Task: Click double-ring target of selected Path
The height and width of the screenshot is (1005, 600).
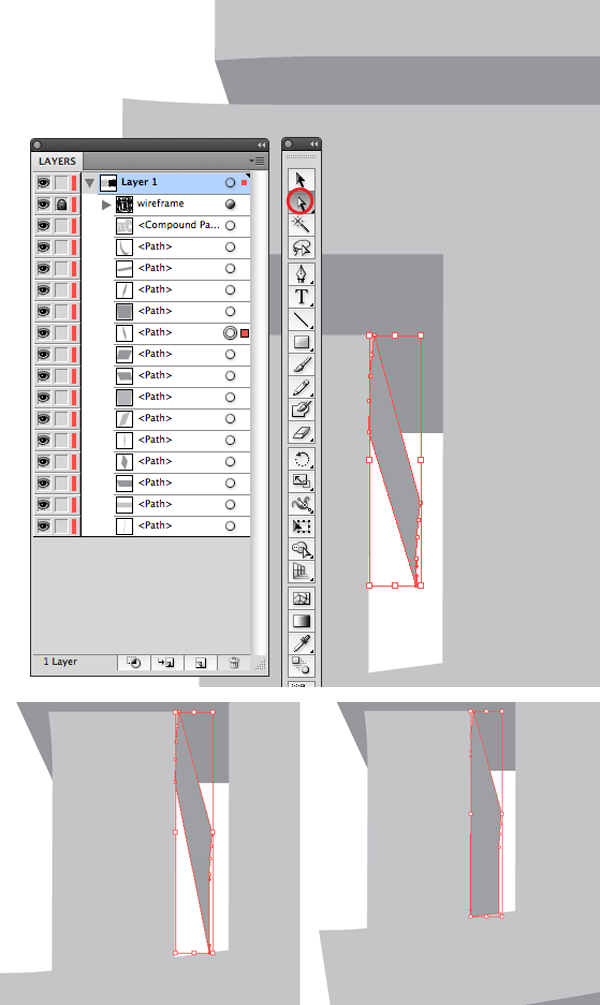Action: tap(230, 333)
